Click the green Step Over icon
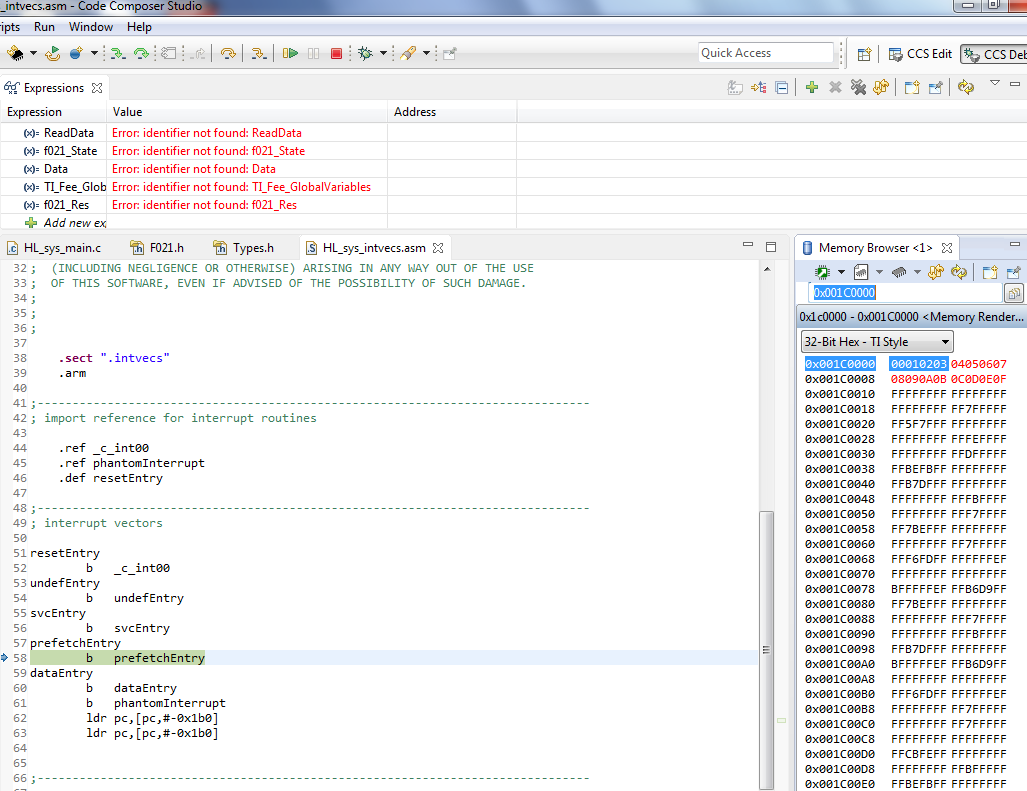This screenshot has width=1027, height=791. click(141, 53)
